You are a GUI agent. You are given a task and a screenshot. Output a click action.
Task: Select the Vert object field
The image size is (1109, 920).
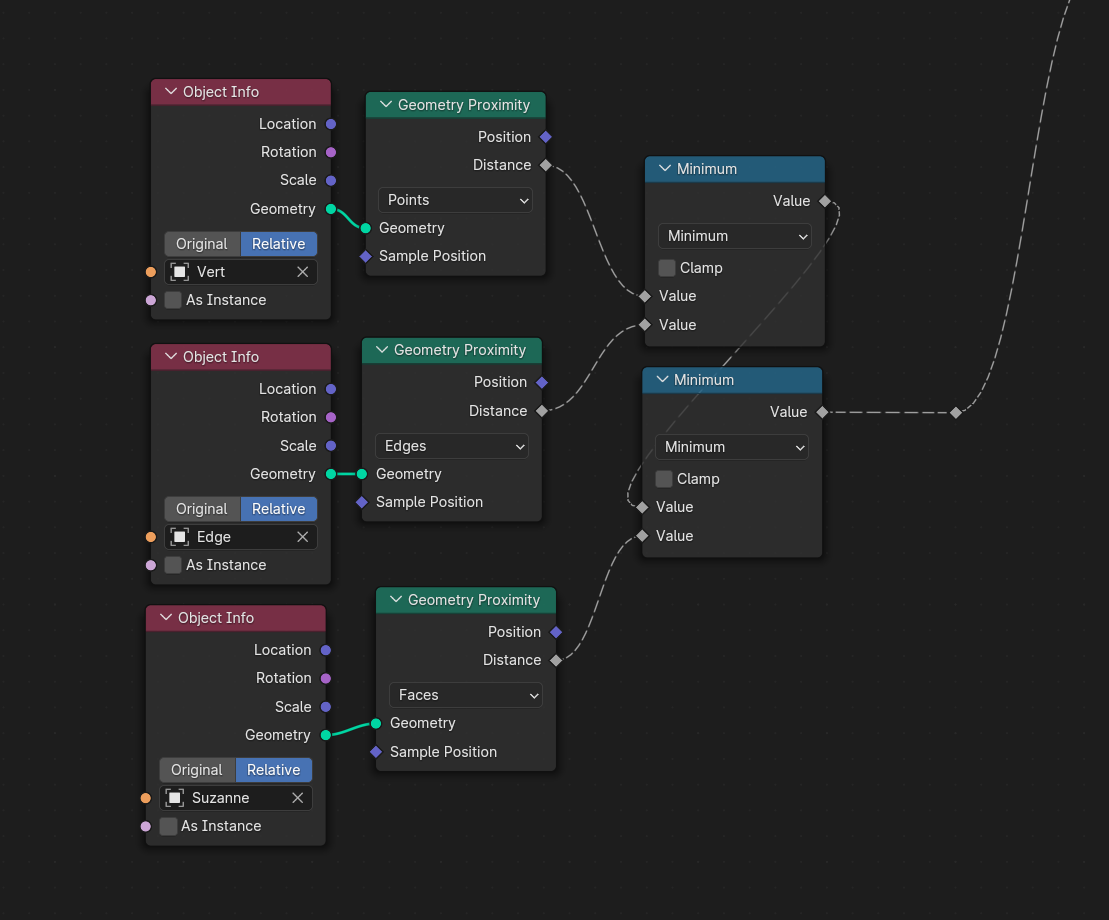(x=240, y=272)
